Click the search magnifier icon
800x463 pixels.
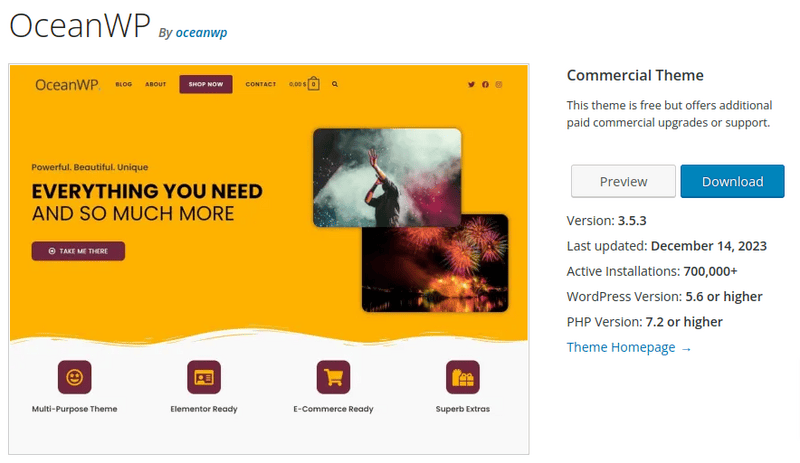point(335,85)
